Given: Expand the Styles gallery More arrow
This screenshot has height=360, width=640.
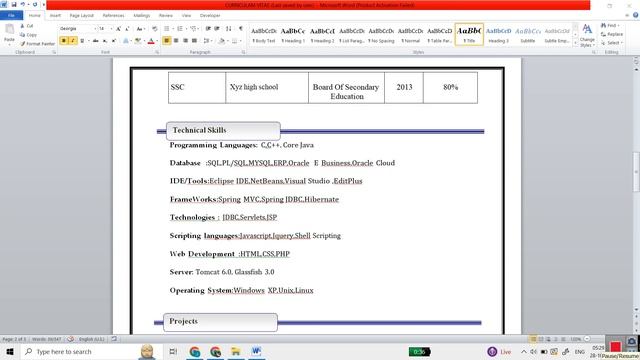Looking at the screenshot, I should [575, 42].
